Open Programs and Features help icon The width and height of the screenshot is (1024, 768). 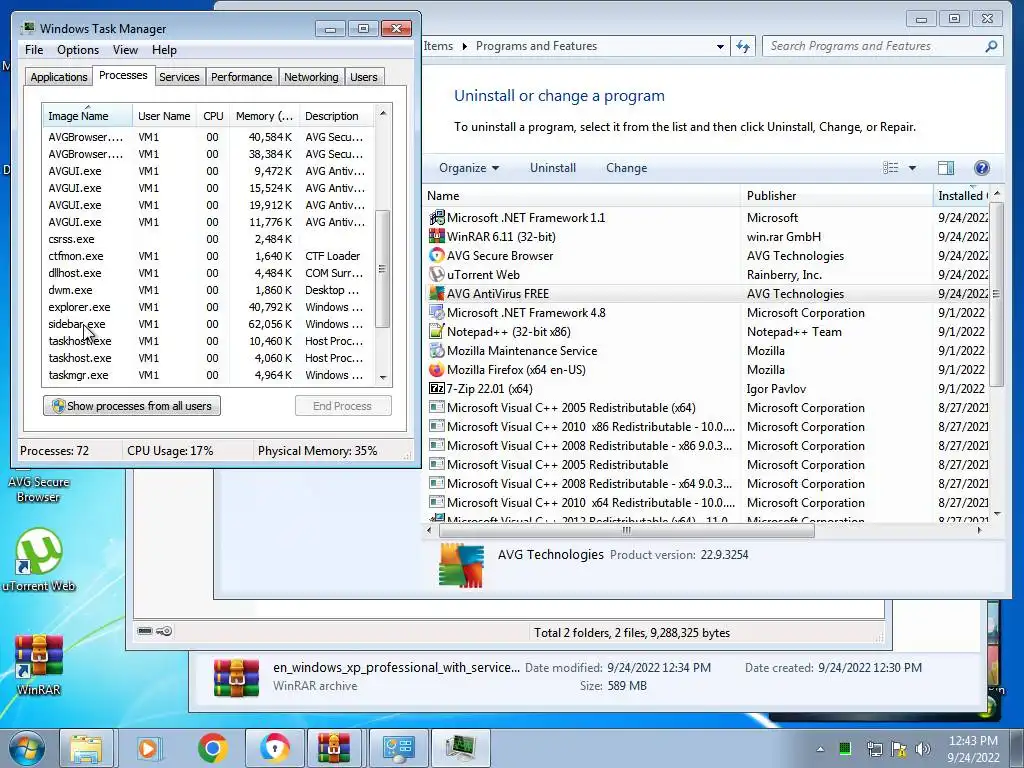[982, 168]
